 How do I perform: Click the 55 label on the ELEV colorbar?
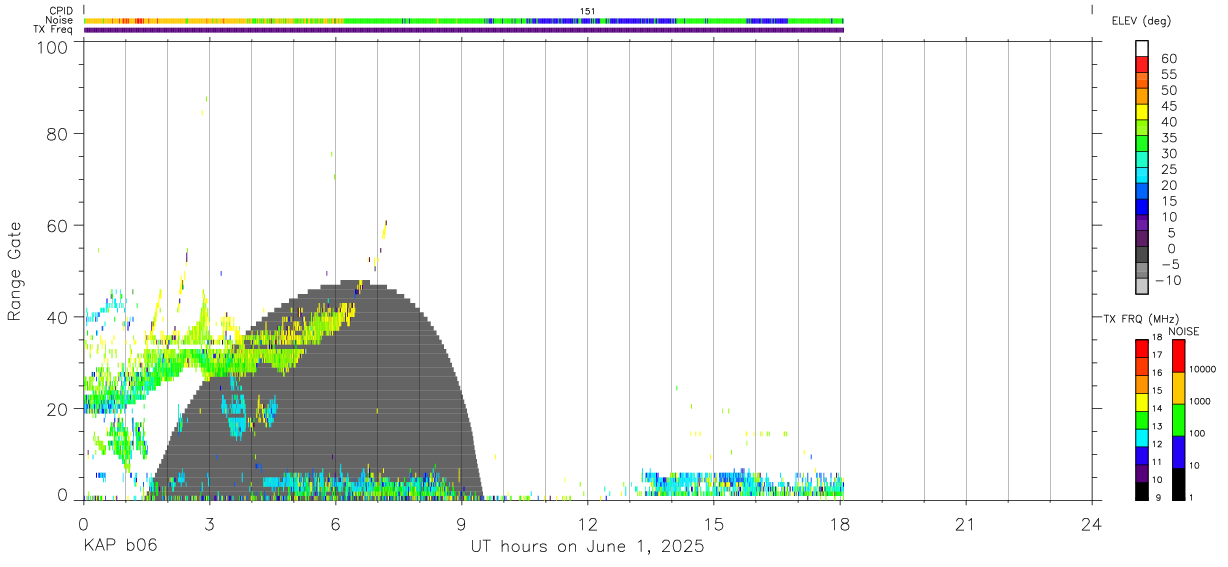click(x=1168, y=75)
